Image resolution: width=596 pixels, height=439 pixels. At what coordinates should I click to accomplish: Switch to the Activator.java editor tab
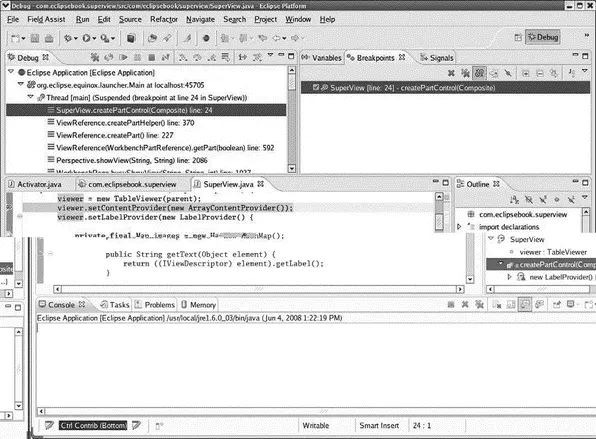tap(35, 184)
